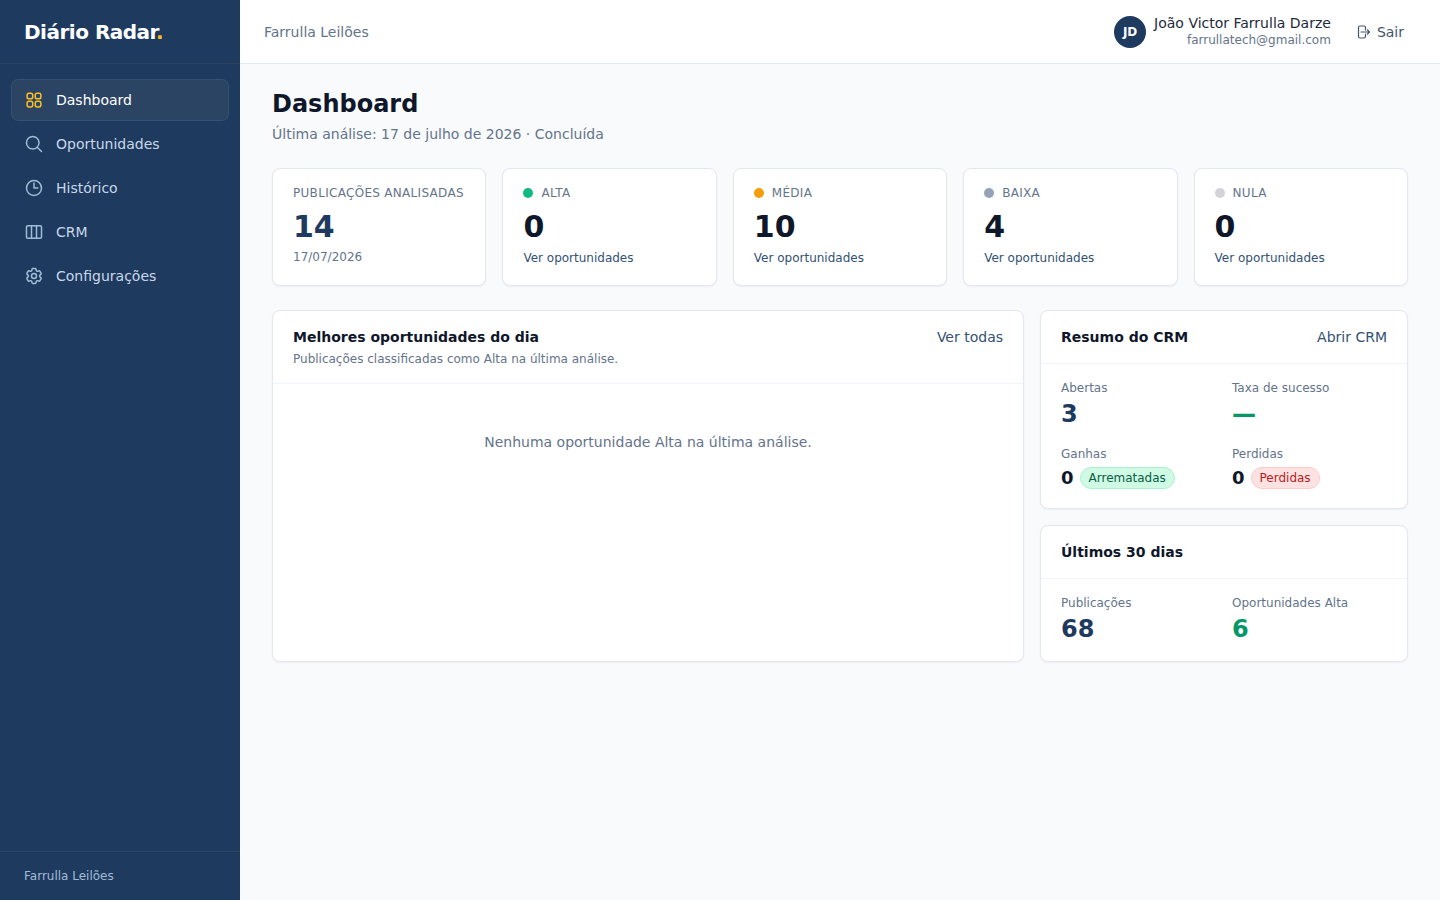Click the Histórico clock icon

(x=34, y=188)
